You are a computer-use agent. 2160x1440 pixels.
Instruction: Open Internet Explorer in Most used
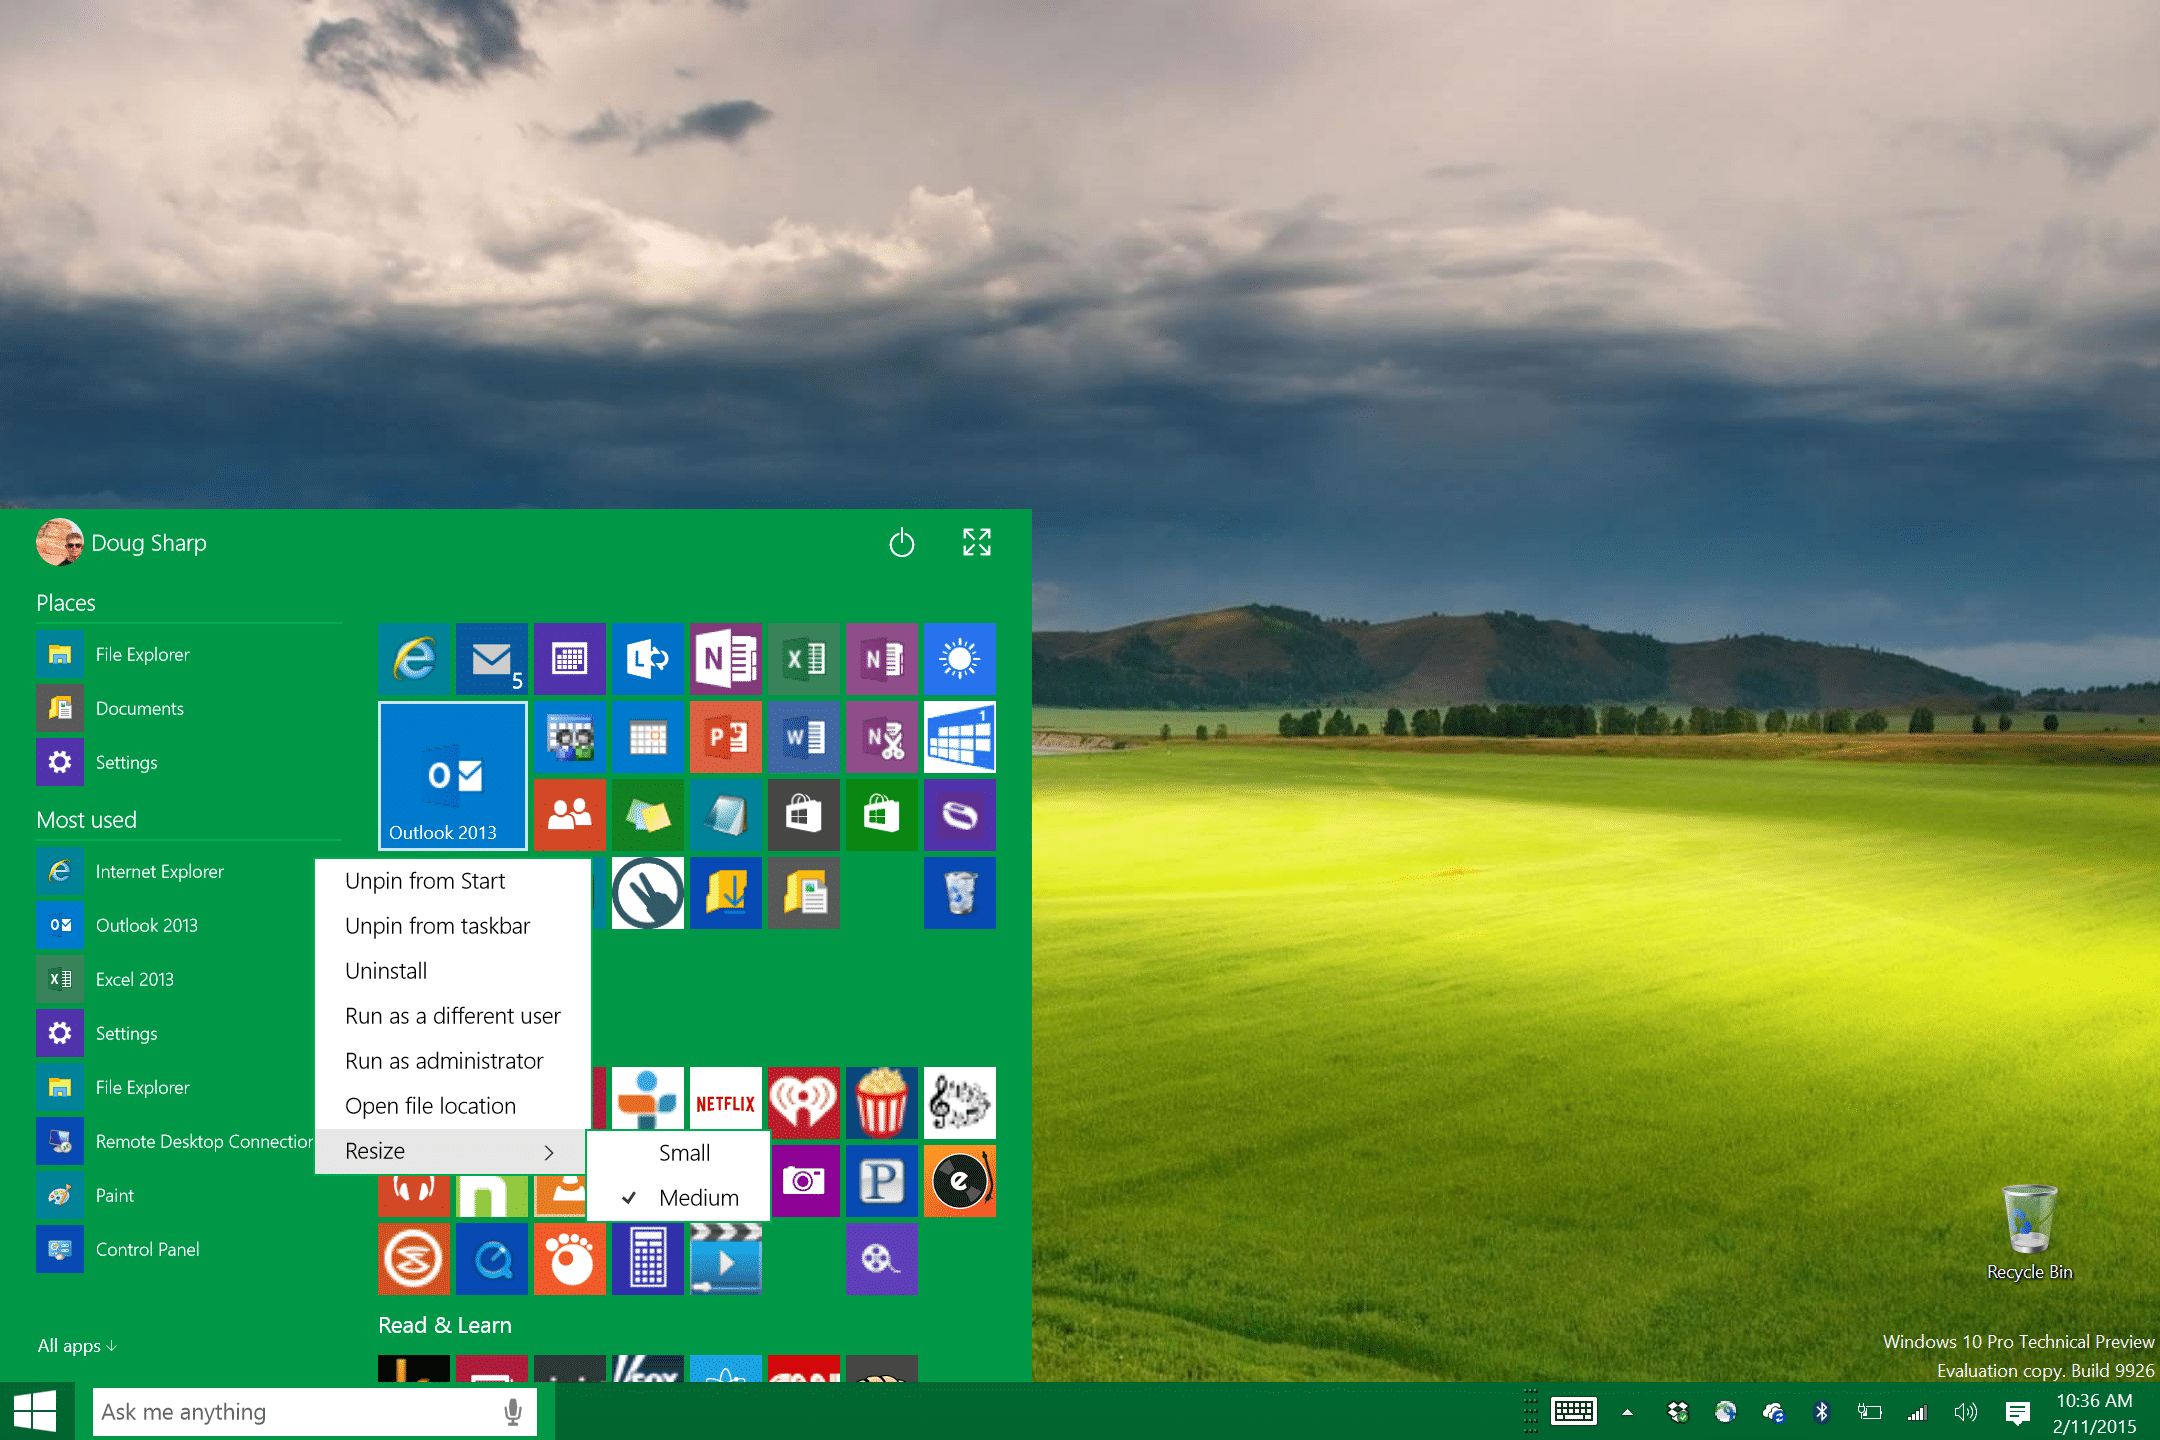(175, 871)
